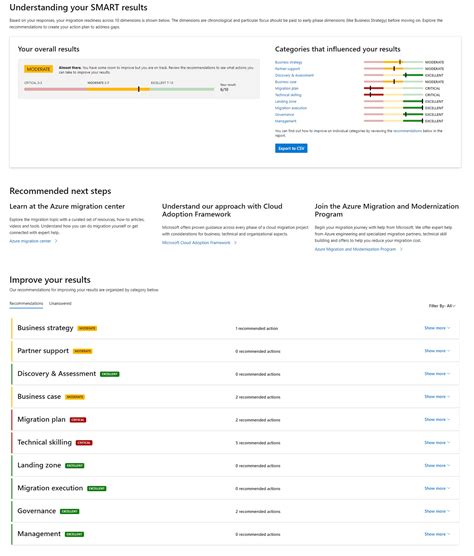Click chevron after Azure Migration and Modernization Program
Image resolution: width=474 pixels, height=556 pixels.
[401, 249]
